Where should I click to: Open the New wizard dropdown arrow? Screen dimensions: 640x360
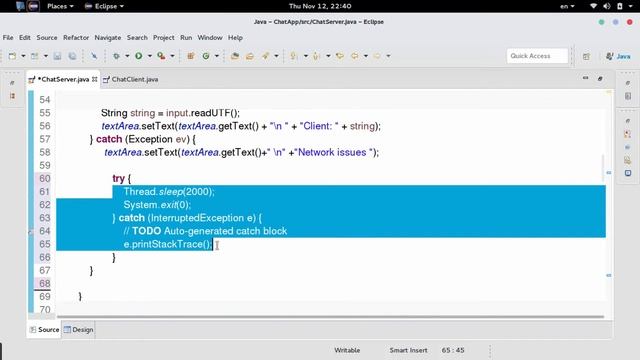(23, 56)
